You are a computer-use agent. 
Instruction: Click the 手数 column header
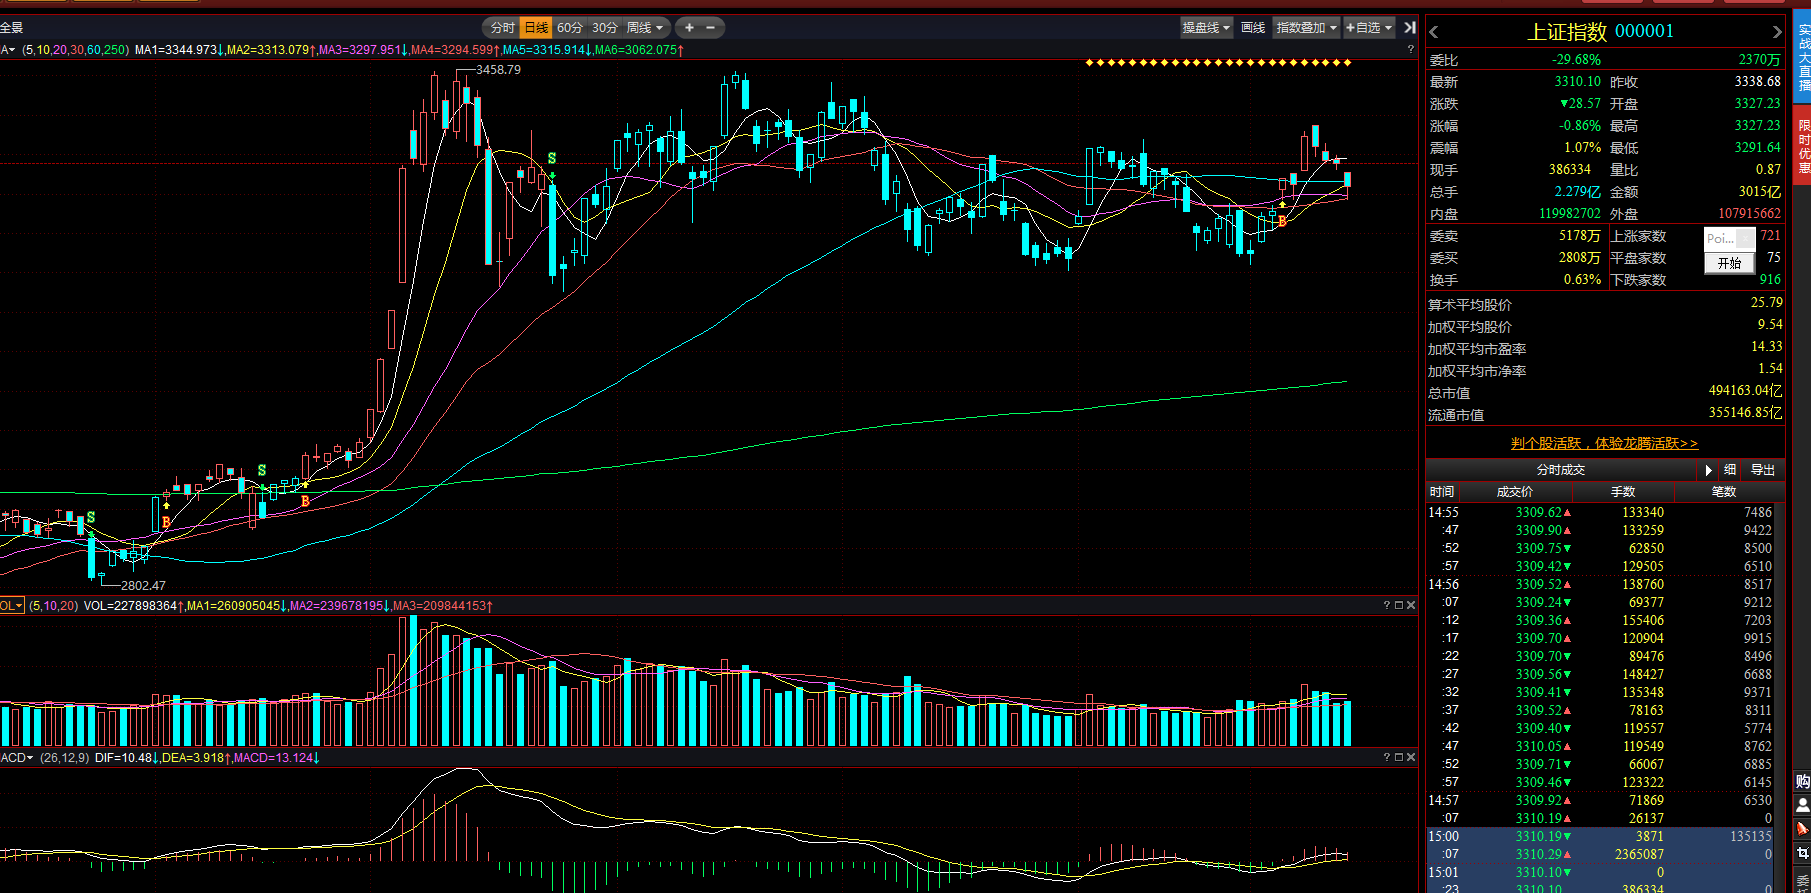pos(1623,491)
